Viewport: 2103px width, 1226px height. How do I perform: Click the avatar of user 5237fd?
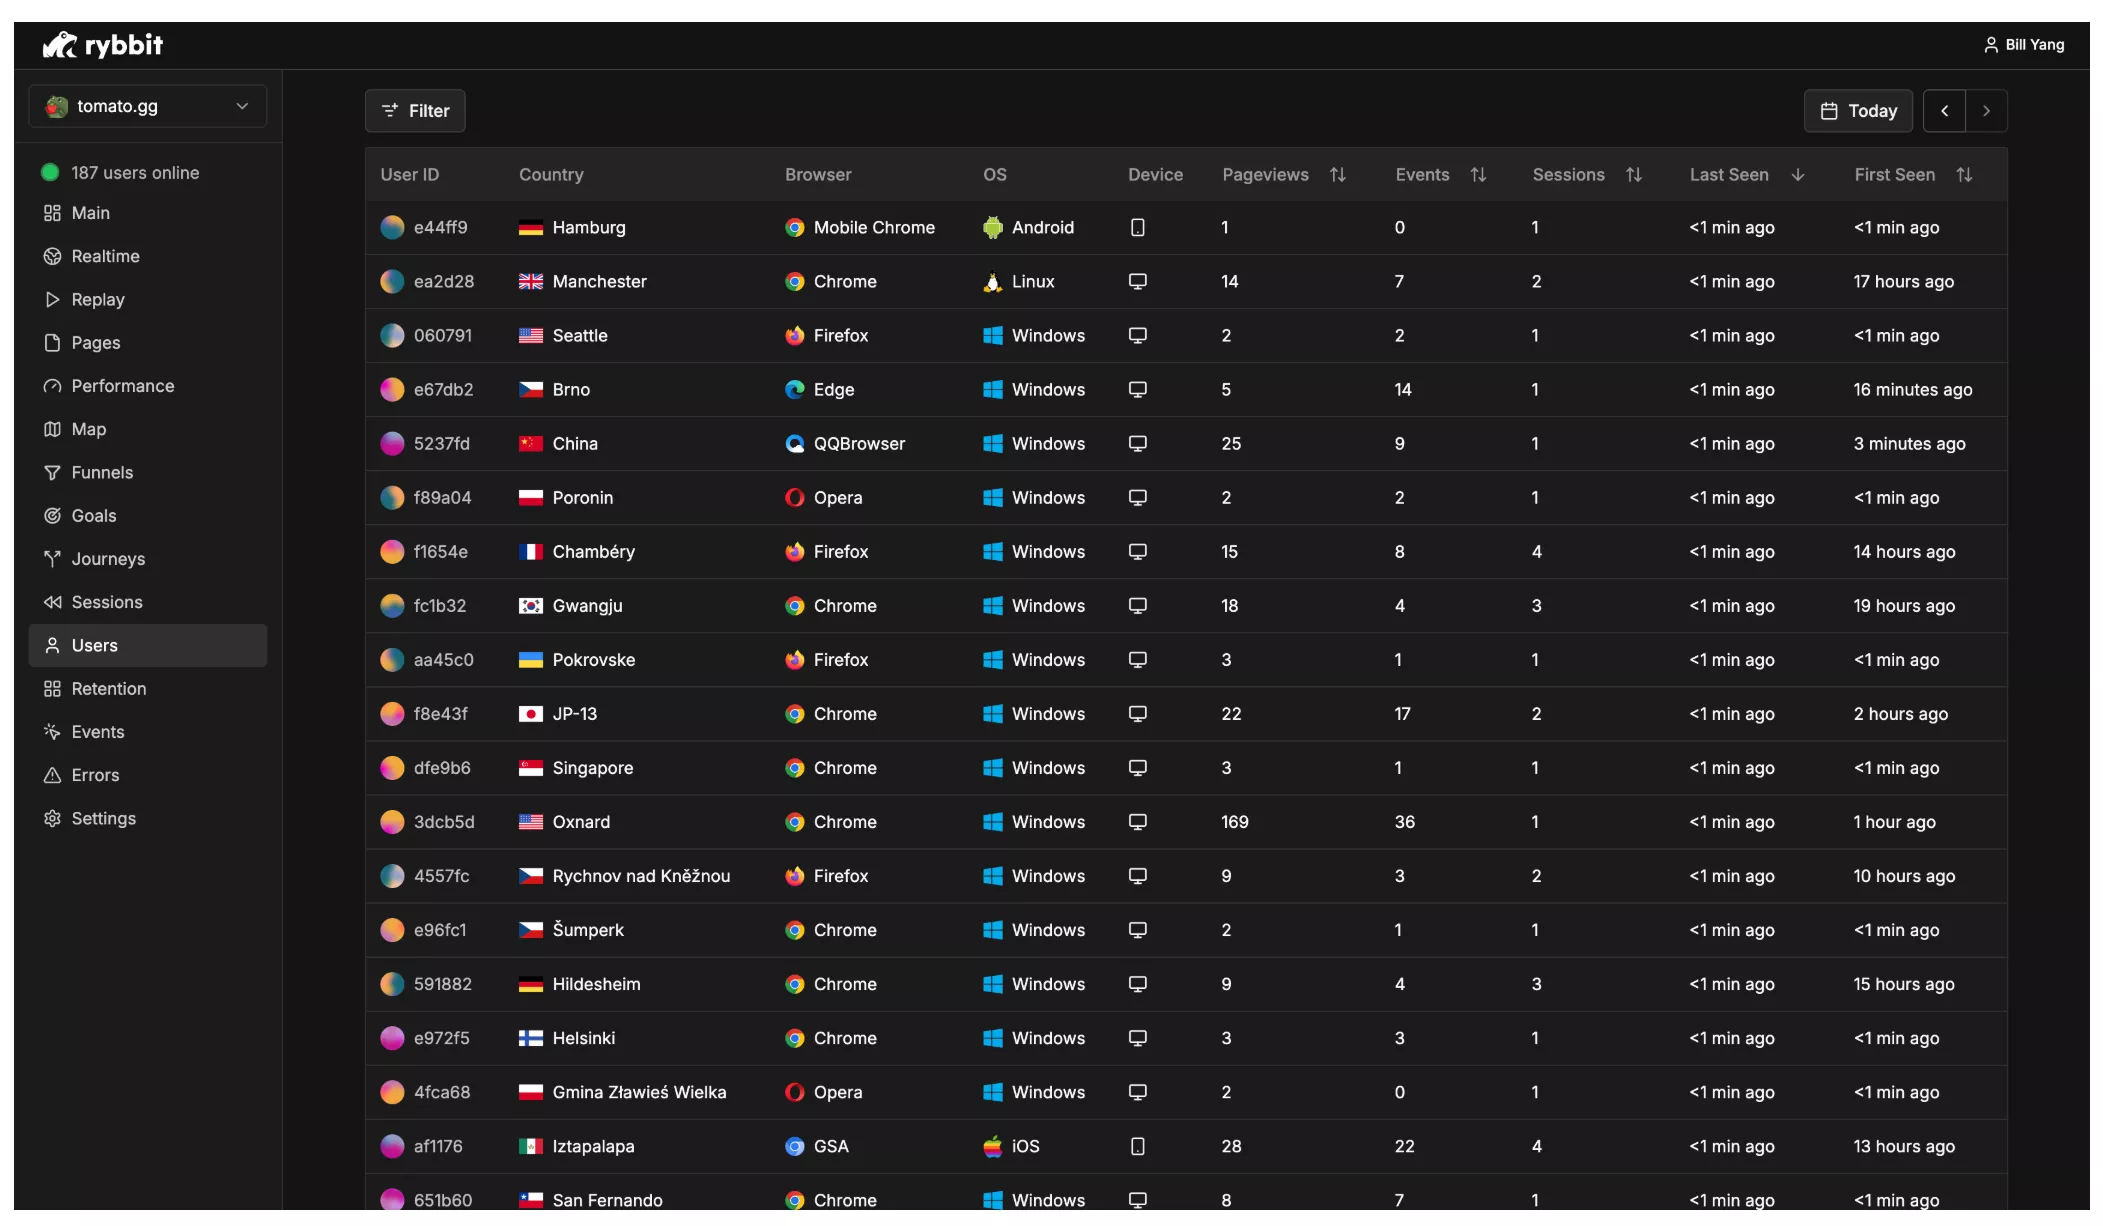coord(392,443)
